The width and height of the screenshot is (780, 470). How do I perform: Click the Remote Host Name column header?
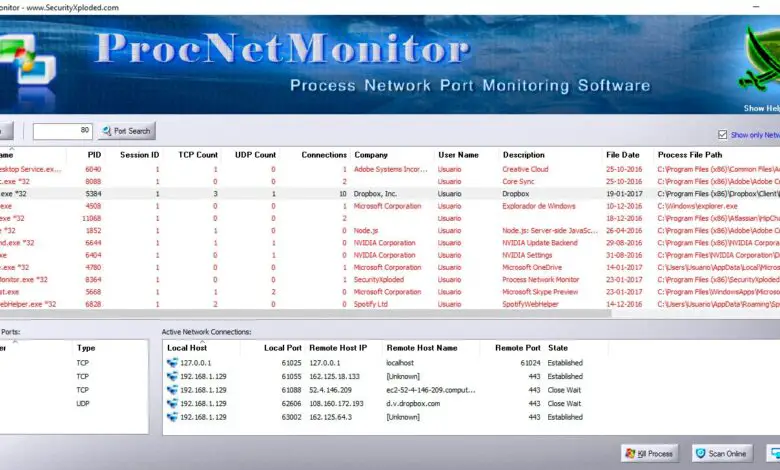tap(422, 348)
